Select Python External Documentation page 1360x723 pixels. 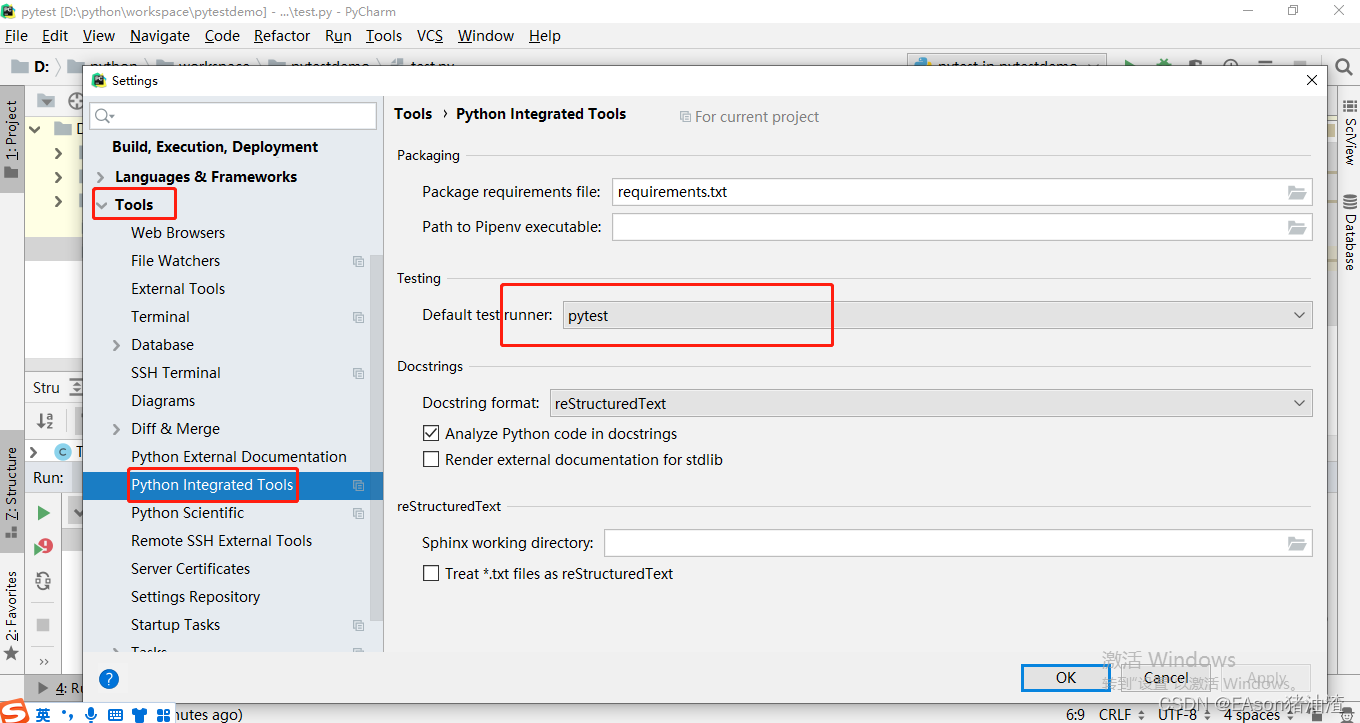(x=239, y=457)
